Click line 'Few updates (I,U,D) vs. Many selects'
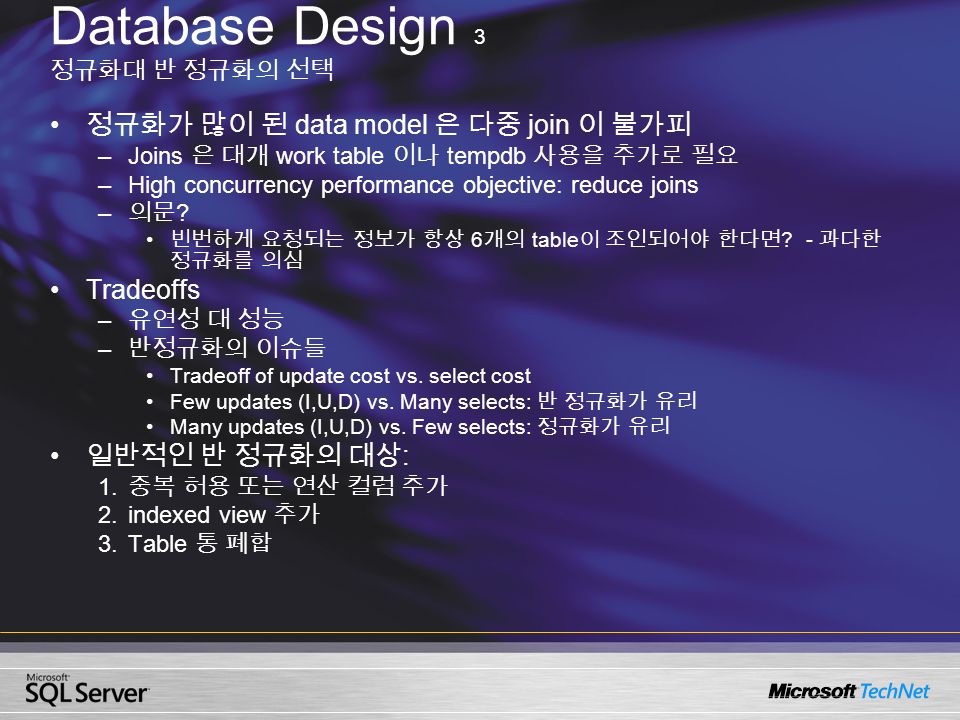The image size is (960, 720). click(x=433, y=401)
